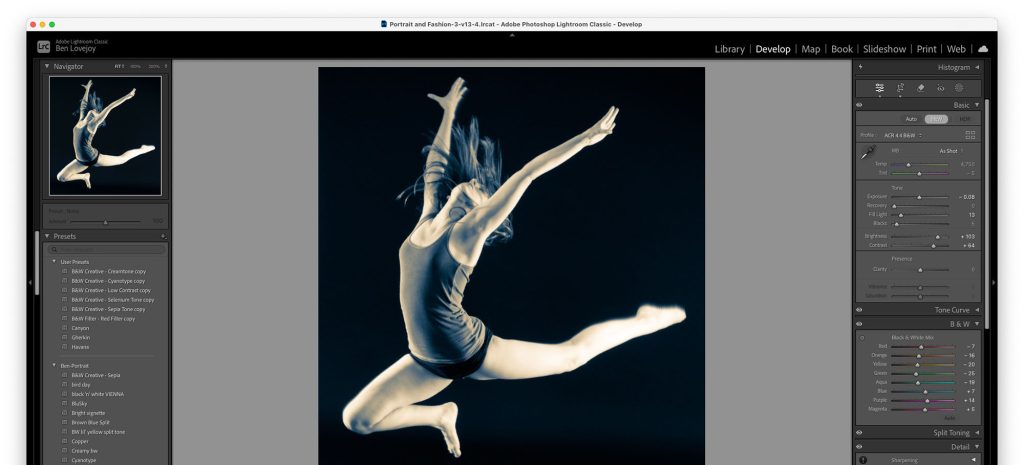The image size is (1024, 465).
Task: Click the Exposure slider handle
Action: (919, 197)
